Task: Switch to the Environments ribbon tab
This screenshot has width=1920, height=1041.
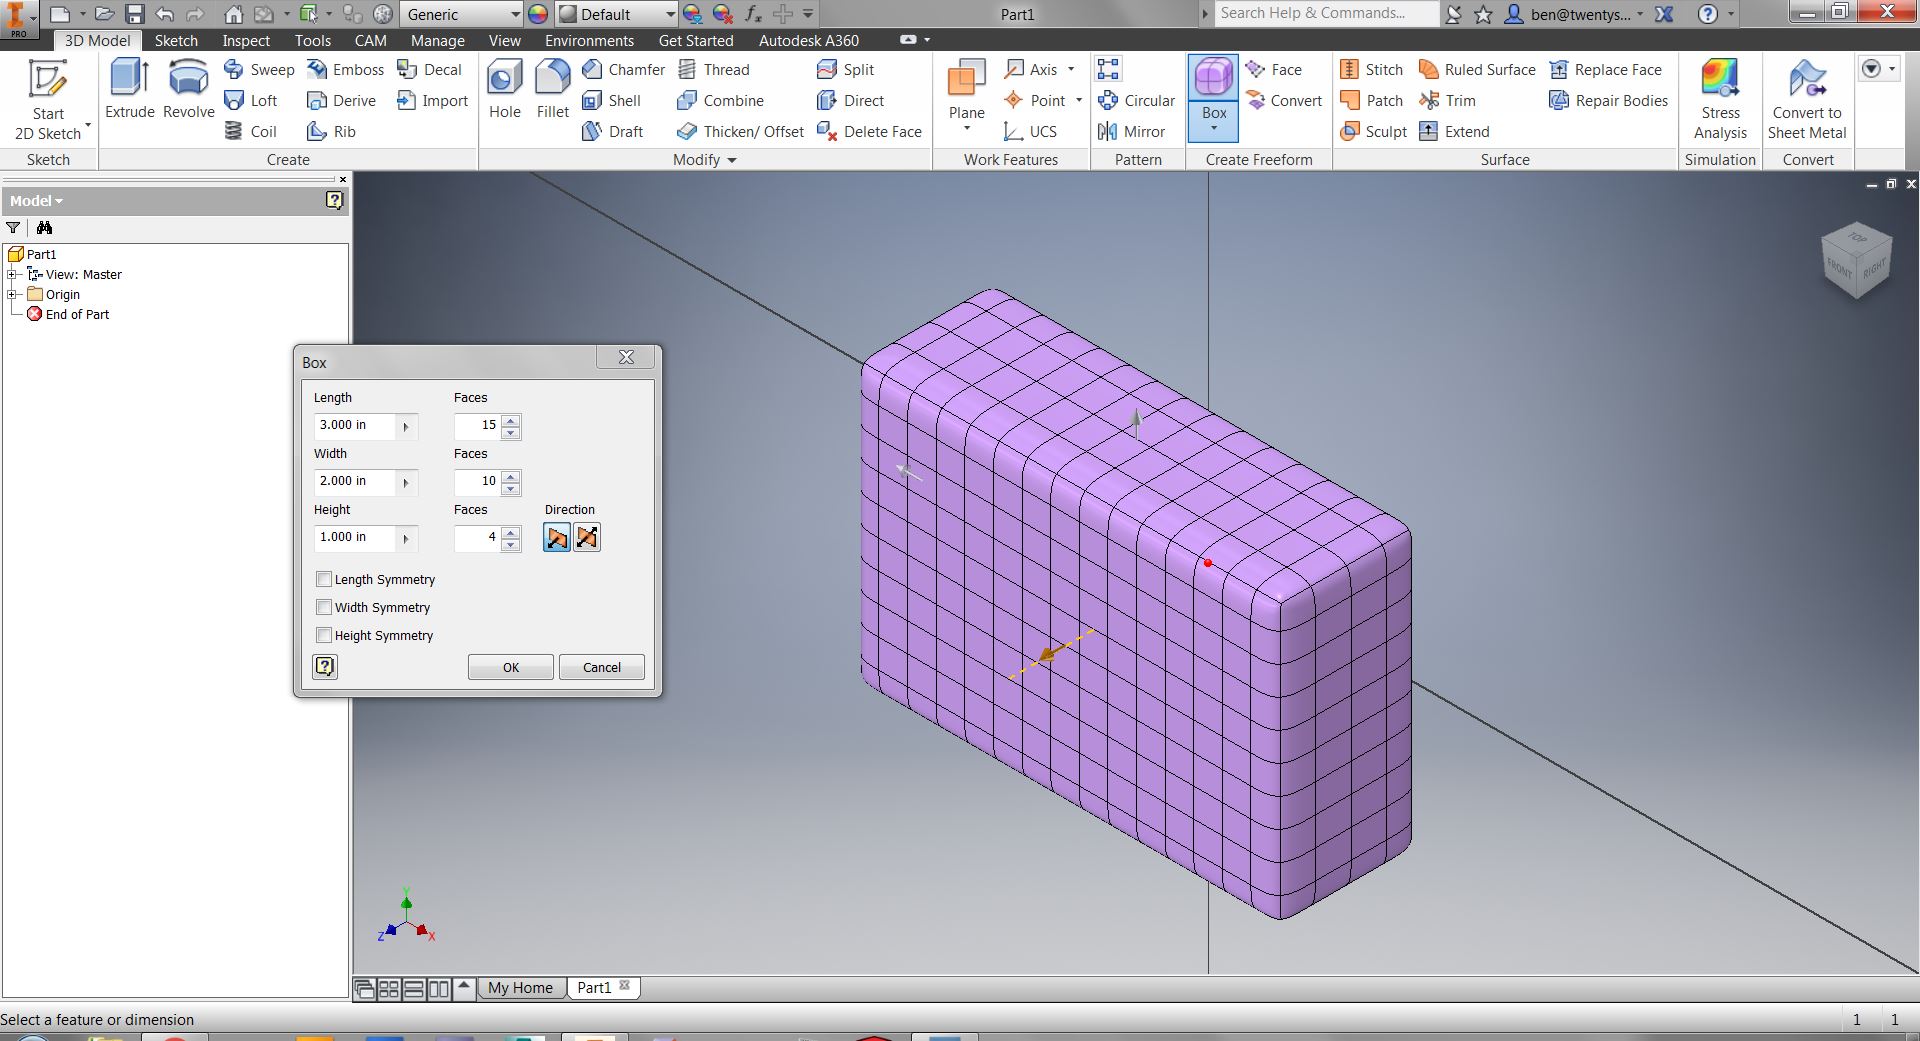Action: coord(589,40)
